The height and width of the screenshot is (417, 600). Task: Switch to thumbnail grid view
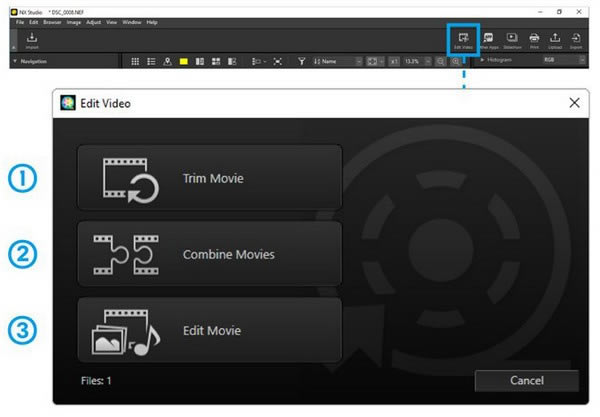[x=136, y=61]
